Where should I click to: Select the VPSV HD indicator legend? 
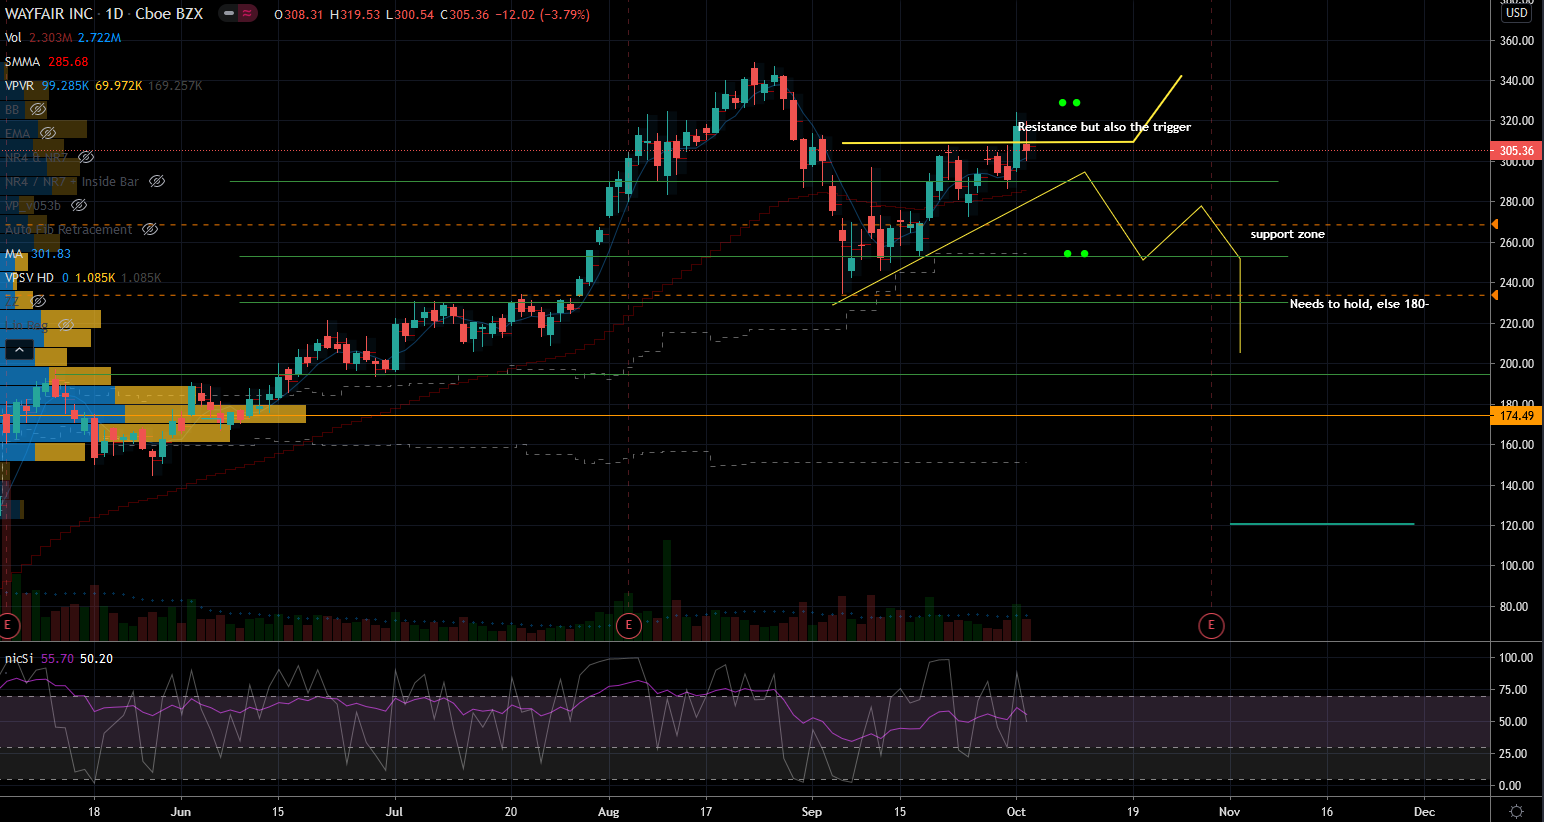(x=29, y=277)
